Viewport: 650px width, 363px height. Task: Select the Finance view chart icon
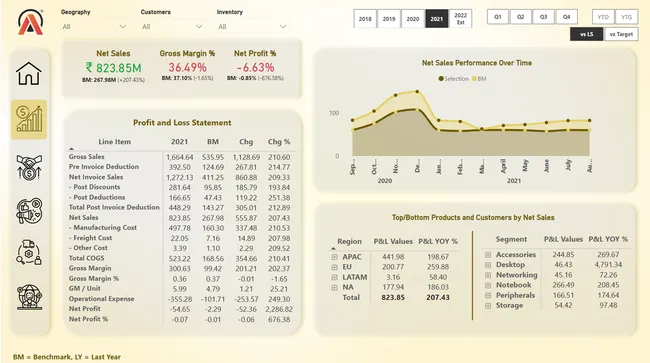(x=29, y=119)
